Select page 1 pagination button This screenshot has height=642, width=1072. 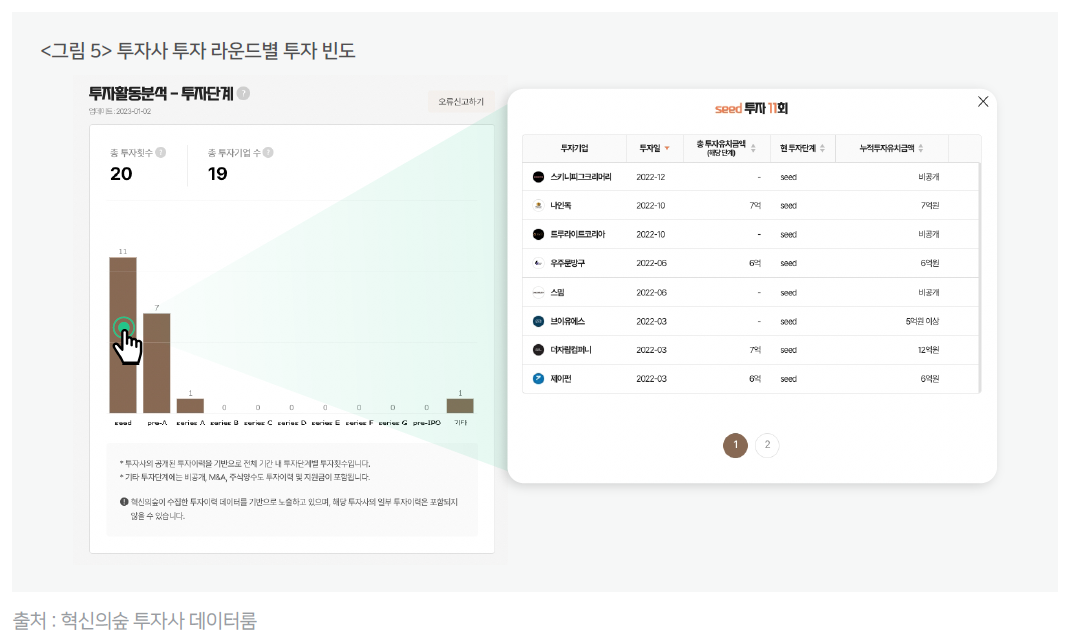click(x=736, y=445)
